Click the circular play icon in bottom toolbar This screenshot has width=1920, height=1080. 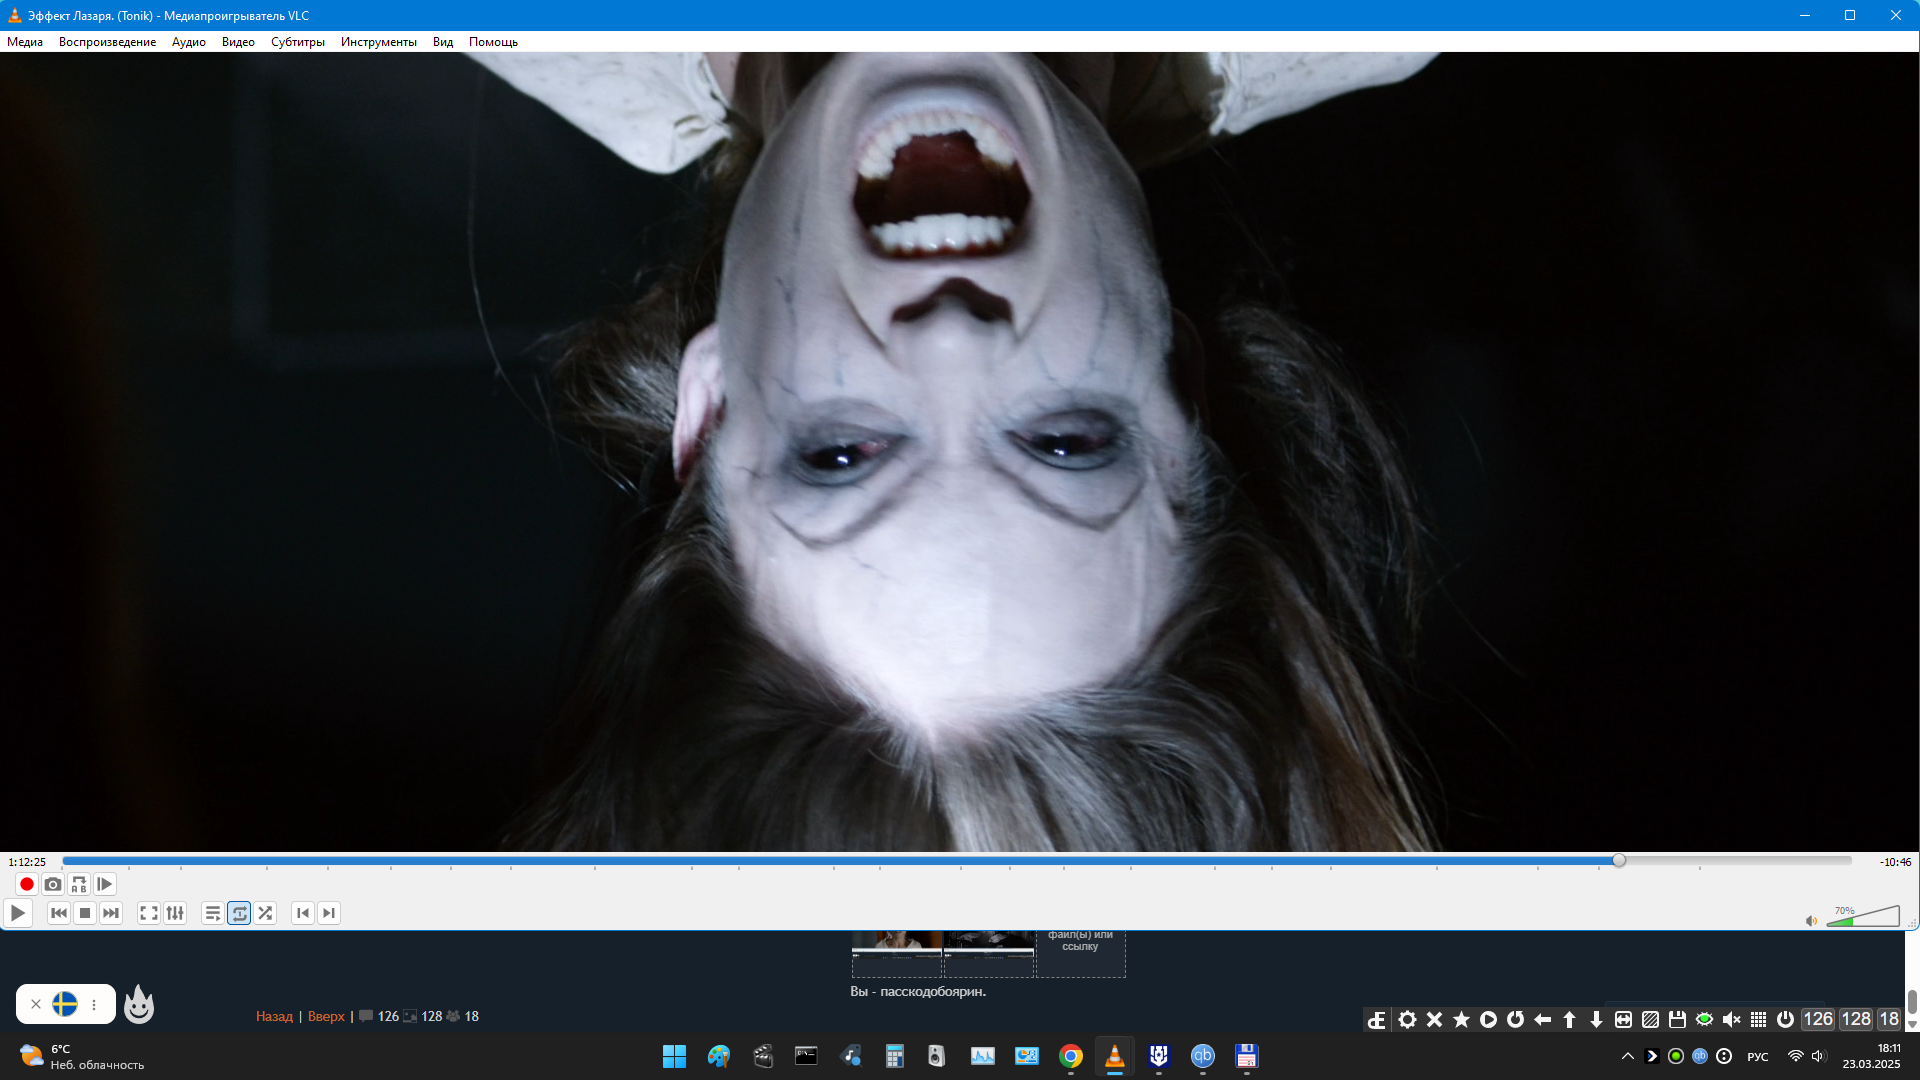pos(1488,1019)
